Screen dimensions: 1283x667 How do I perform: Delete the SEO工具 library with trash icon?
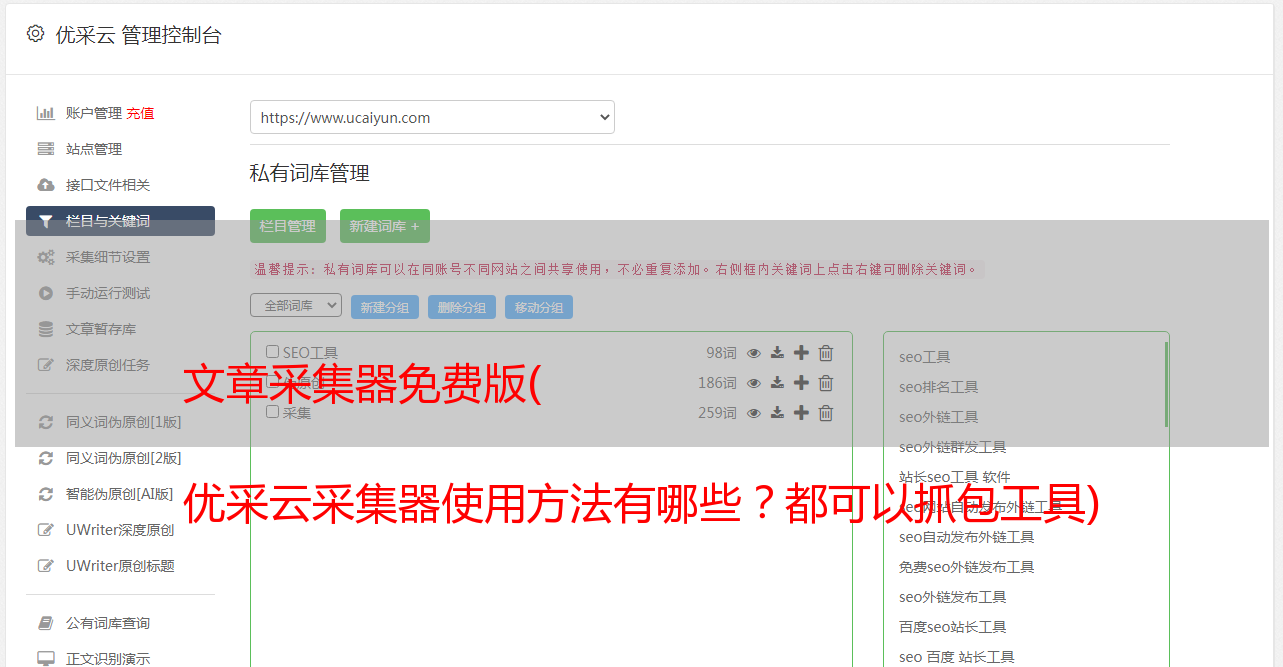click(x=826, y=353)
